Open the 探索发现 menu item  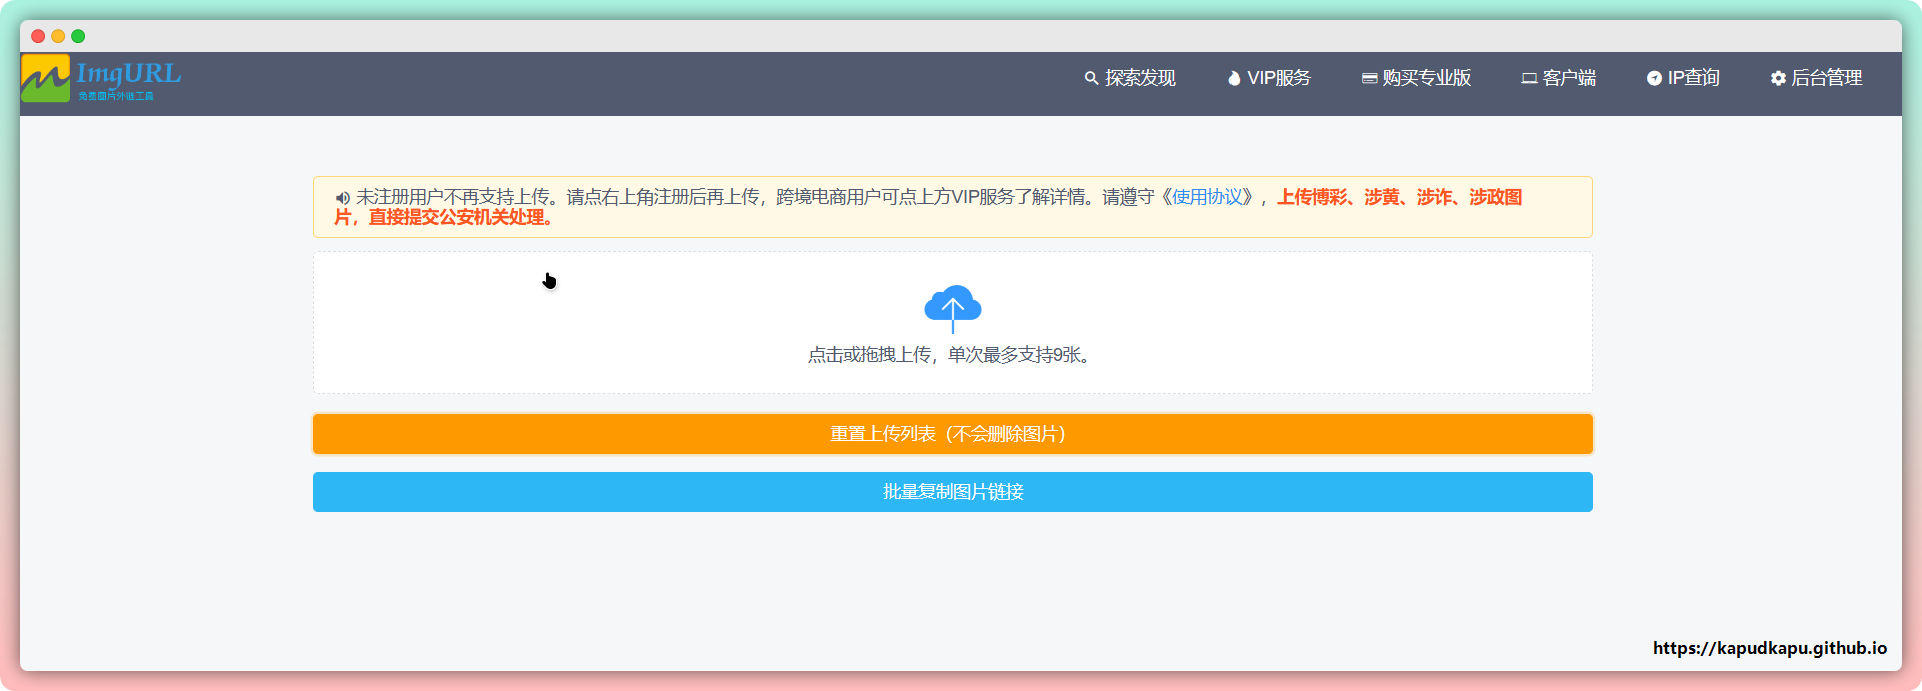[1140, 78]
